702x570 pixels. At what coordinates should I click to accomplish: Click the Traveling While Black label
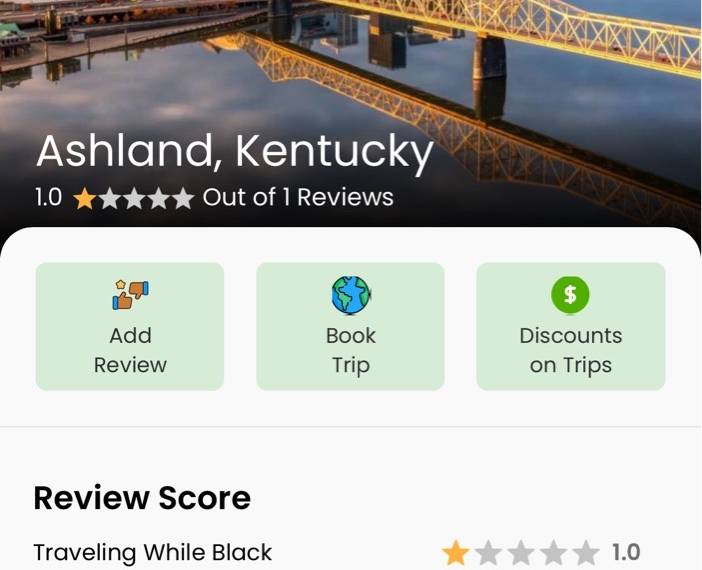153,553
